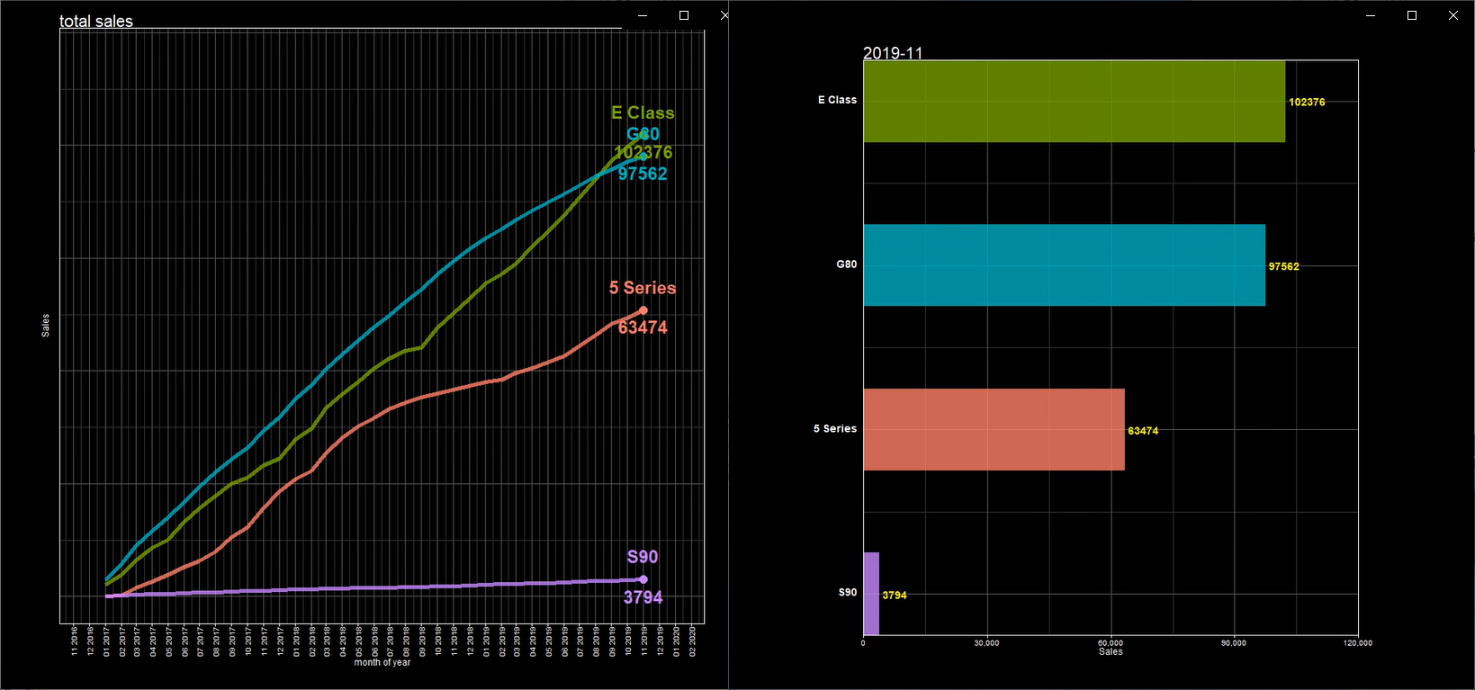Click the 120,000 tick on bar chart axis
This screenshot has width=1475, height=690.
tap(1358, 643)
